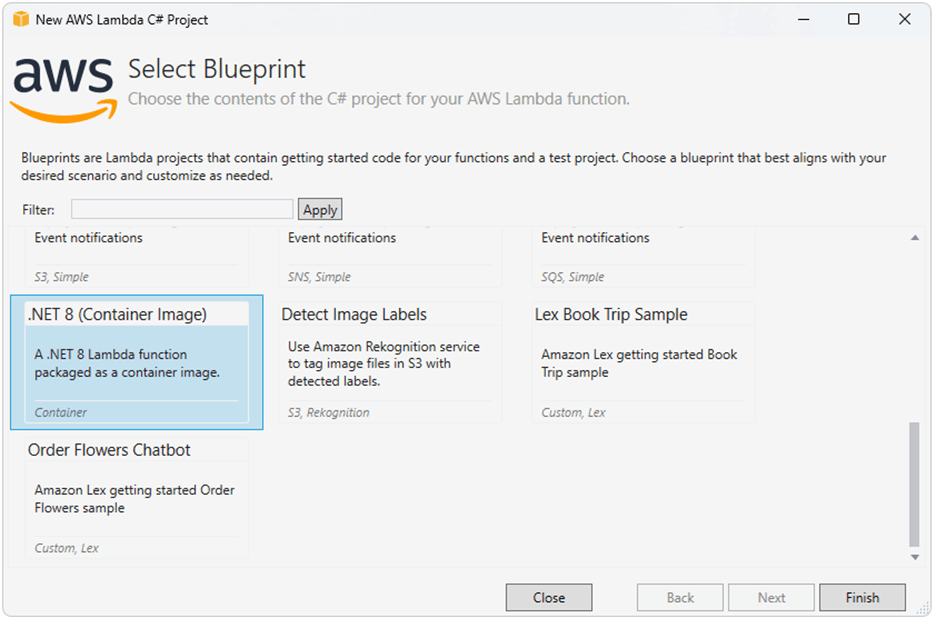The image size is (936, 618).
Task: Maximize the New AWS Lambda Project window
Action: 853,19
